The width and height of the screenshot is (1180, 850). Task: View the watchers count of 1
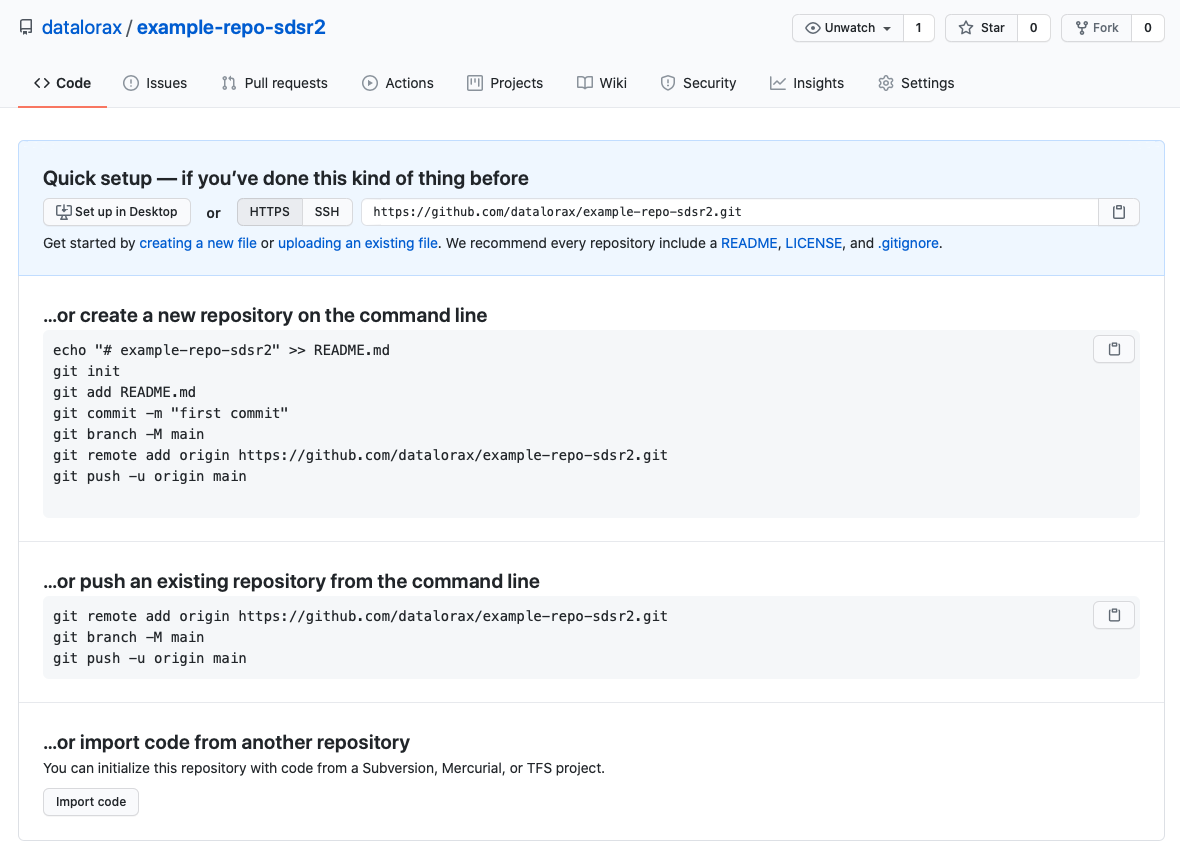(918, 28)
